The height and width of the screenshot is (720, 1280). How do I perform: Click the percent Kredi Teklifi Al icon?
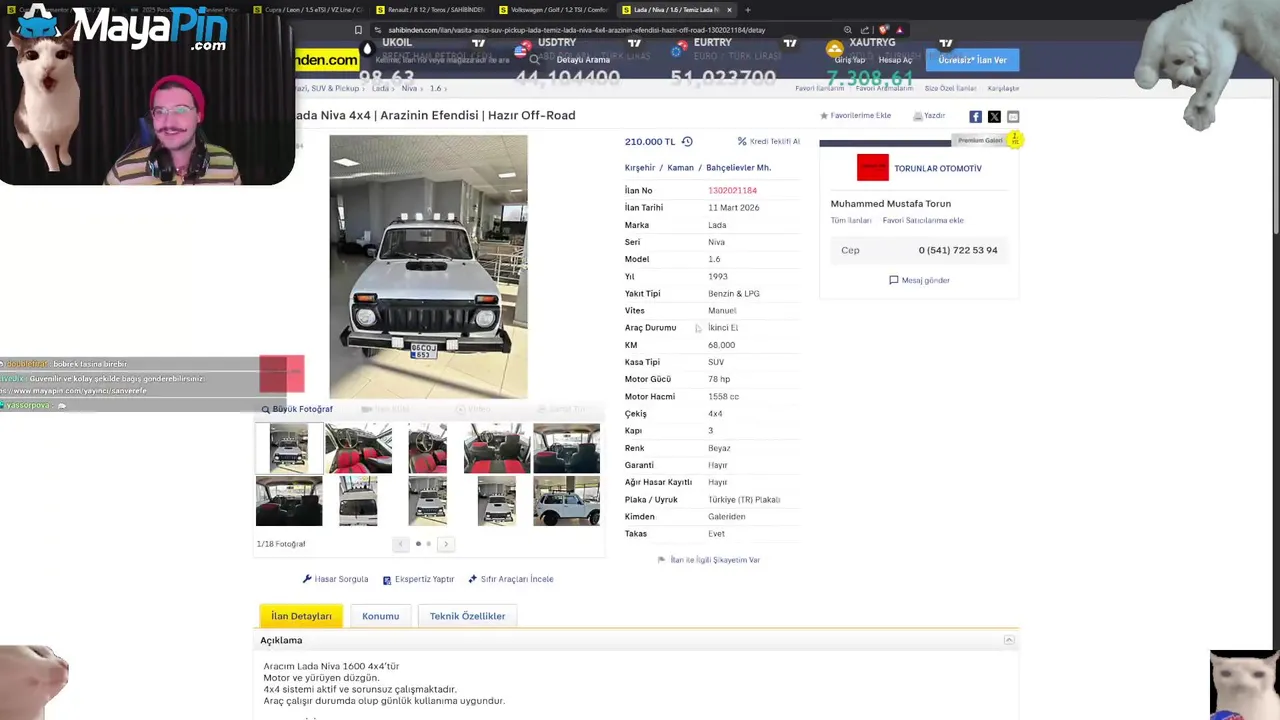tap(742, 141)
